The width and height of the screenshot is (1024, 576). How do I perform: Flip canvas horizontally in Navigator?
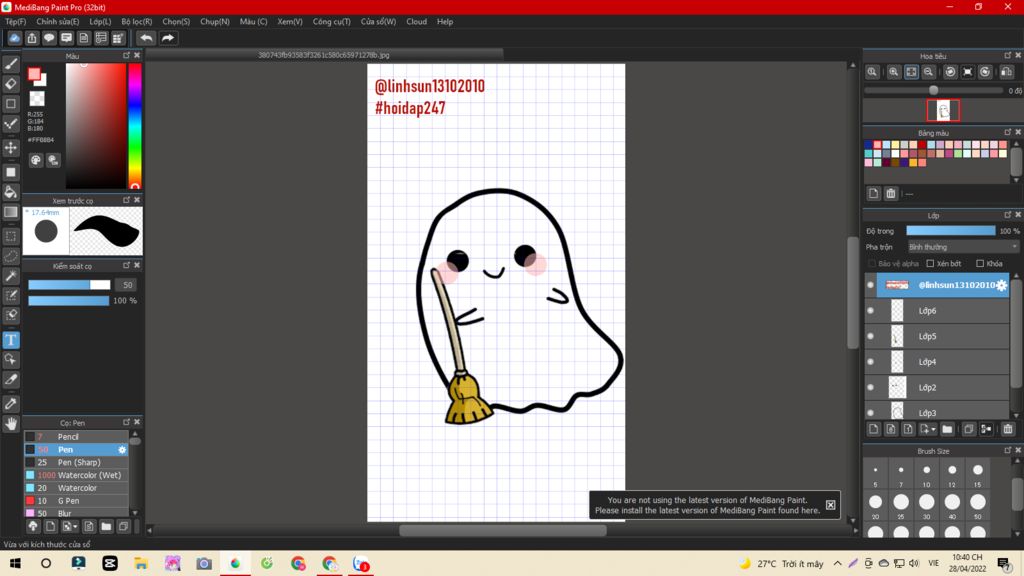pyautogui.click(x=1006, y=72)
